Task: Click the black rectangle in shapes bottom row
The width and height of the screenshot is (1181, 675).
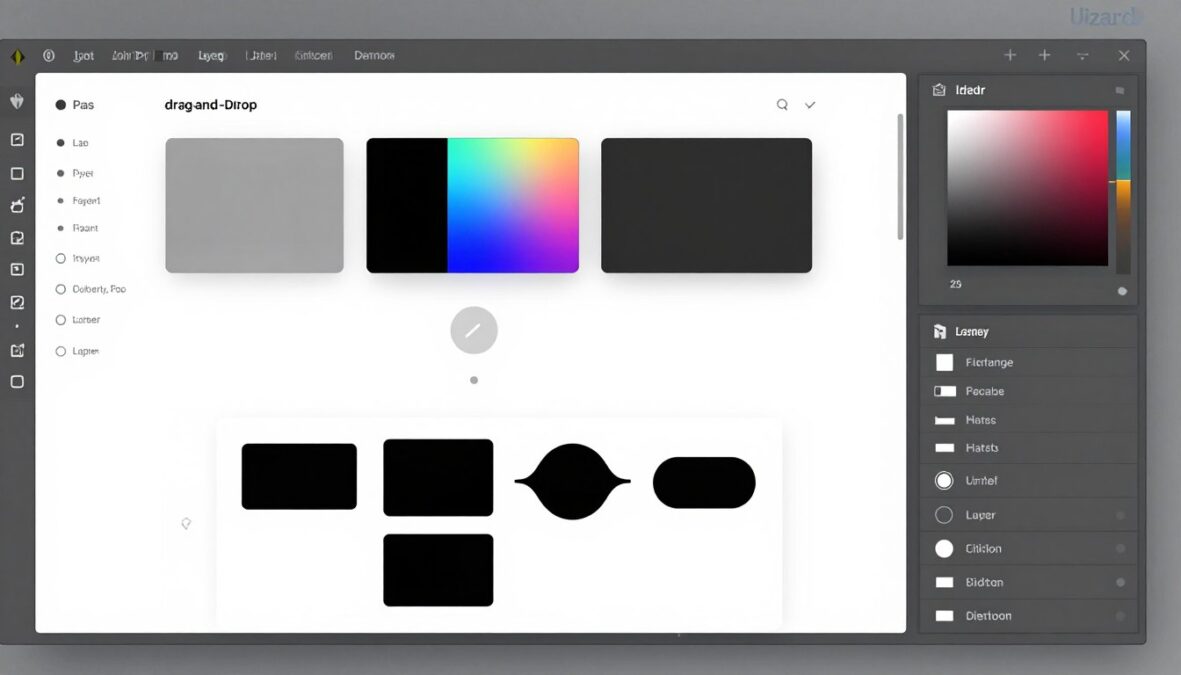Action: [x=438, y=570]
